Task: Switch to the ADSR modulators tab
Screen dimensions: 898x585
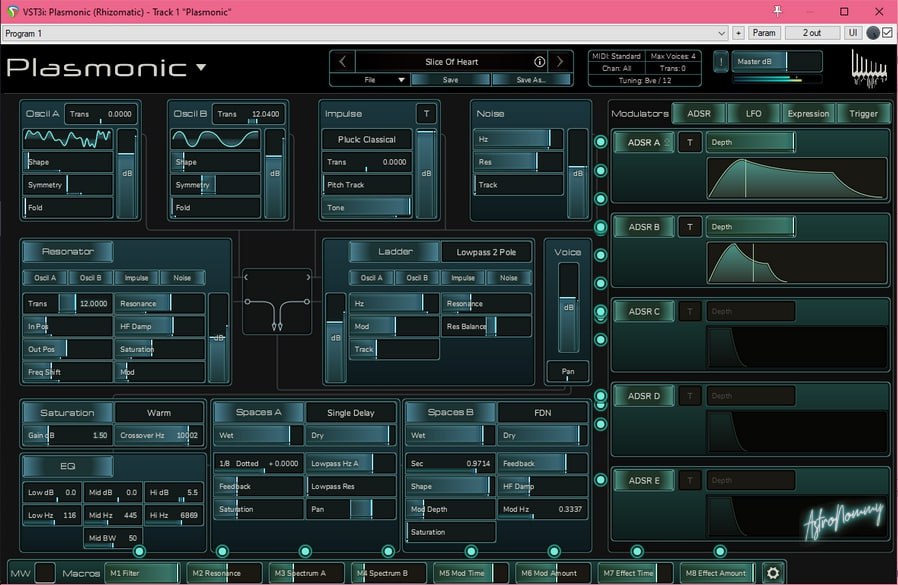Action: 699,113
